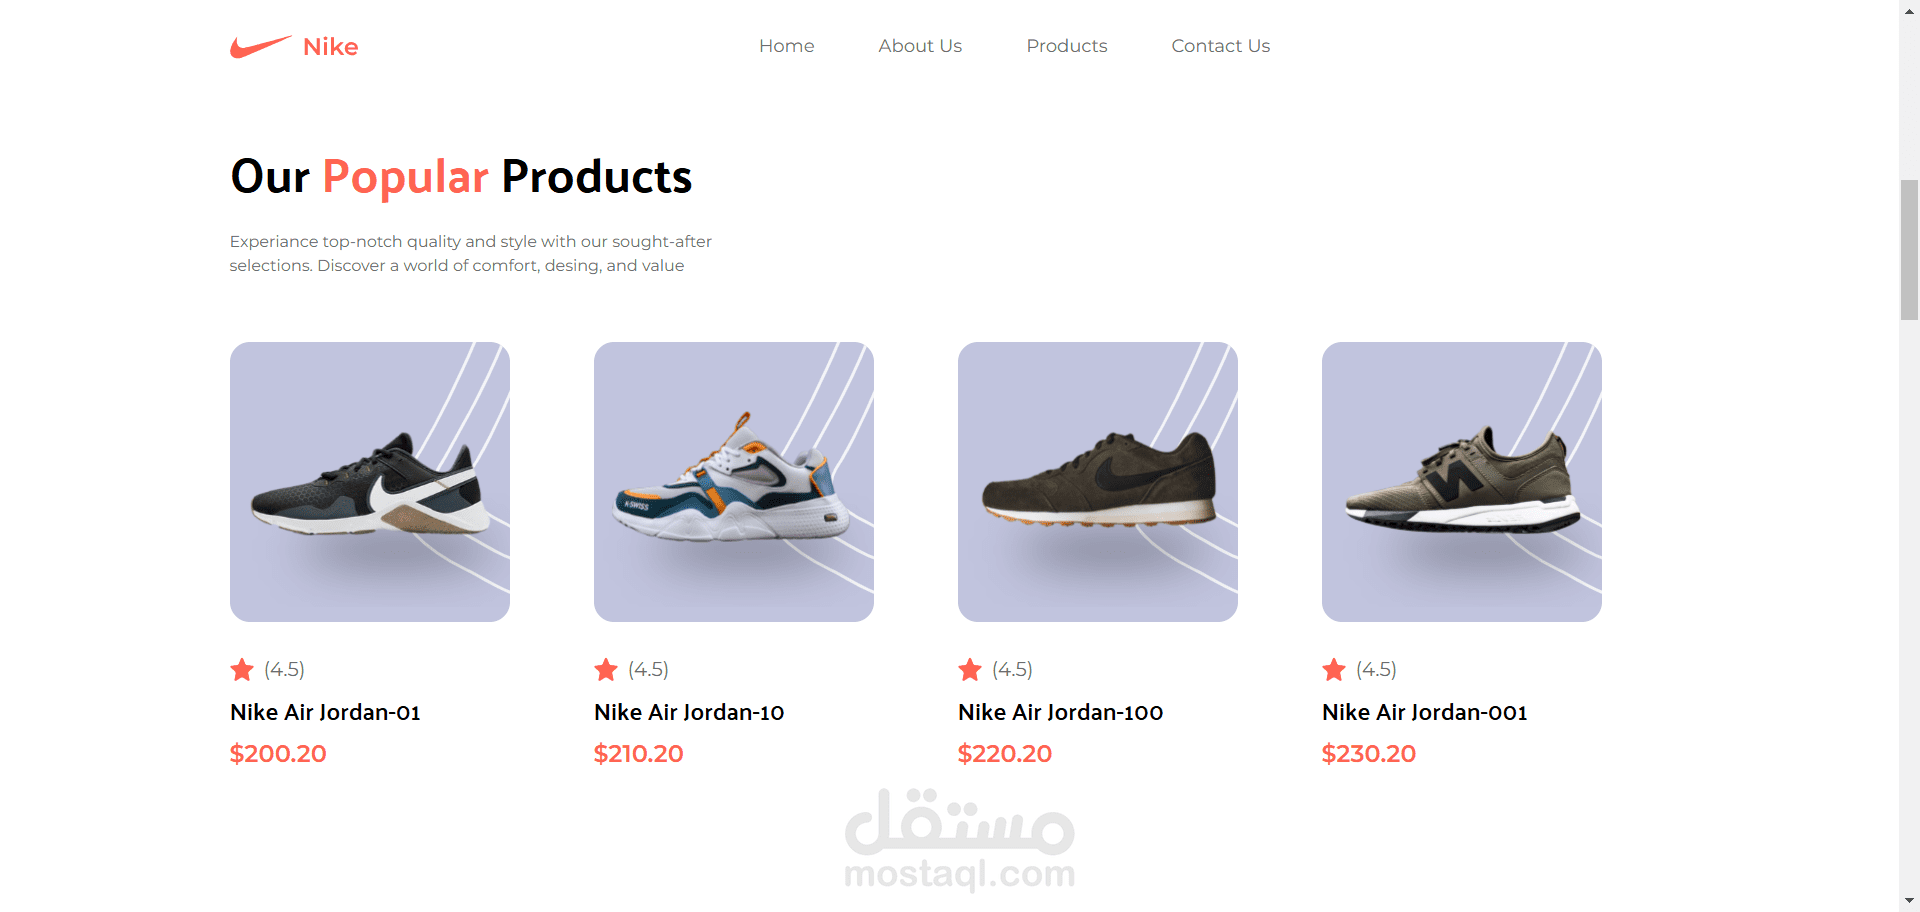Click the scrollbar down arrow
This screenshot has height=912, width=1920.
[x=1909, y=901]
